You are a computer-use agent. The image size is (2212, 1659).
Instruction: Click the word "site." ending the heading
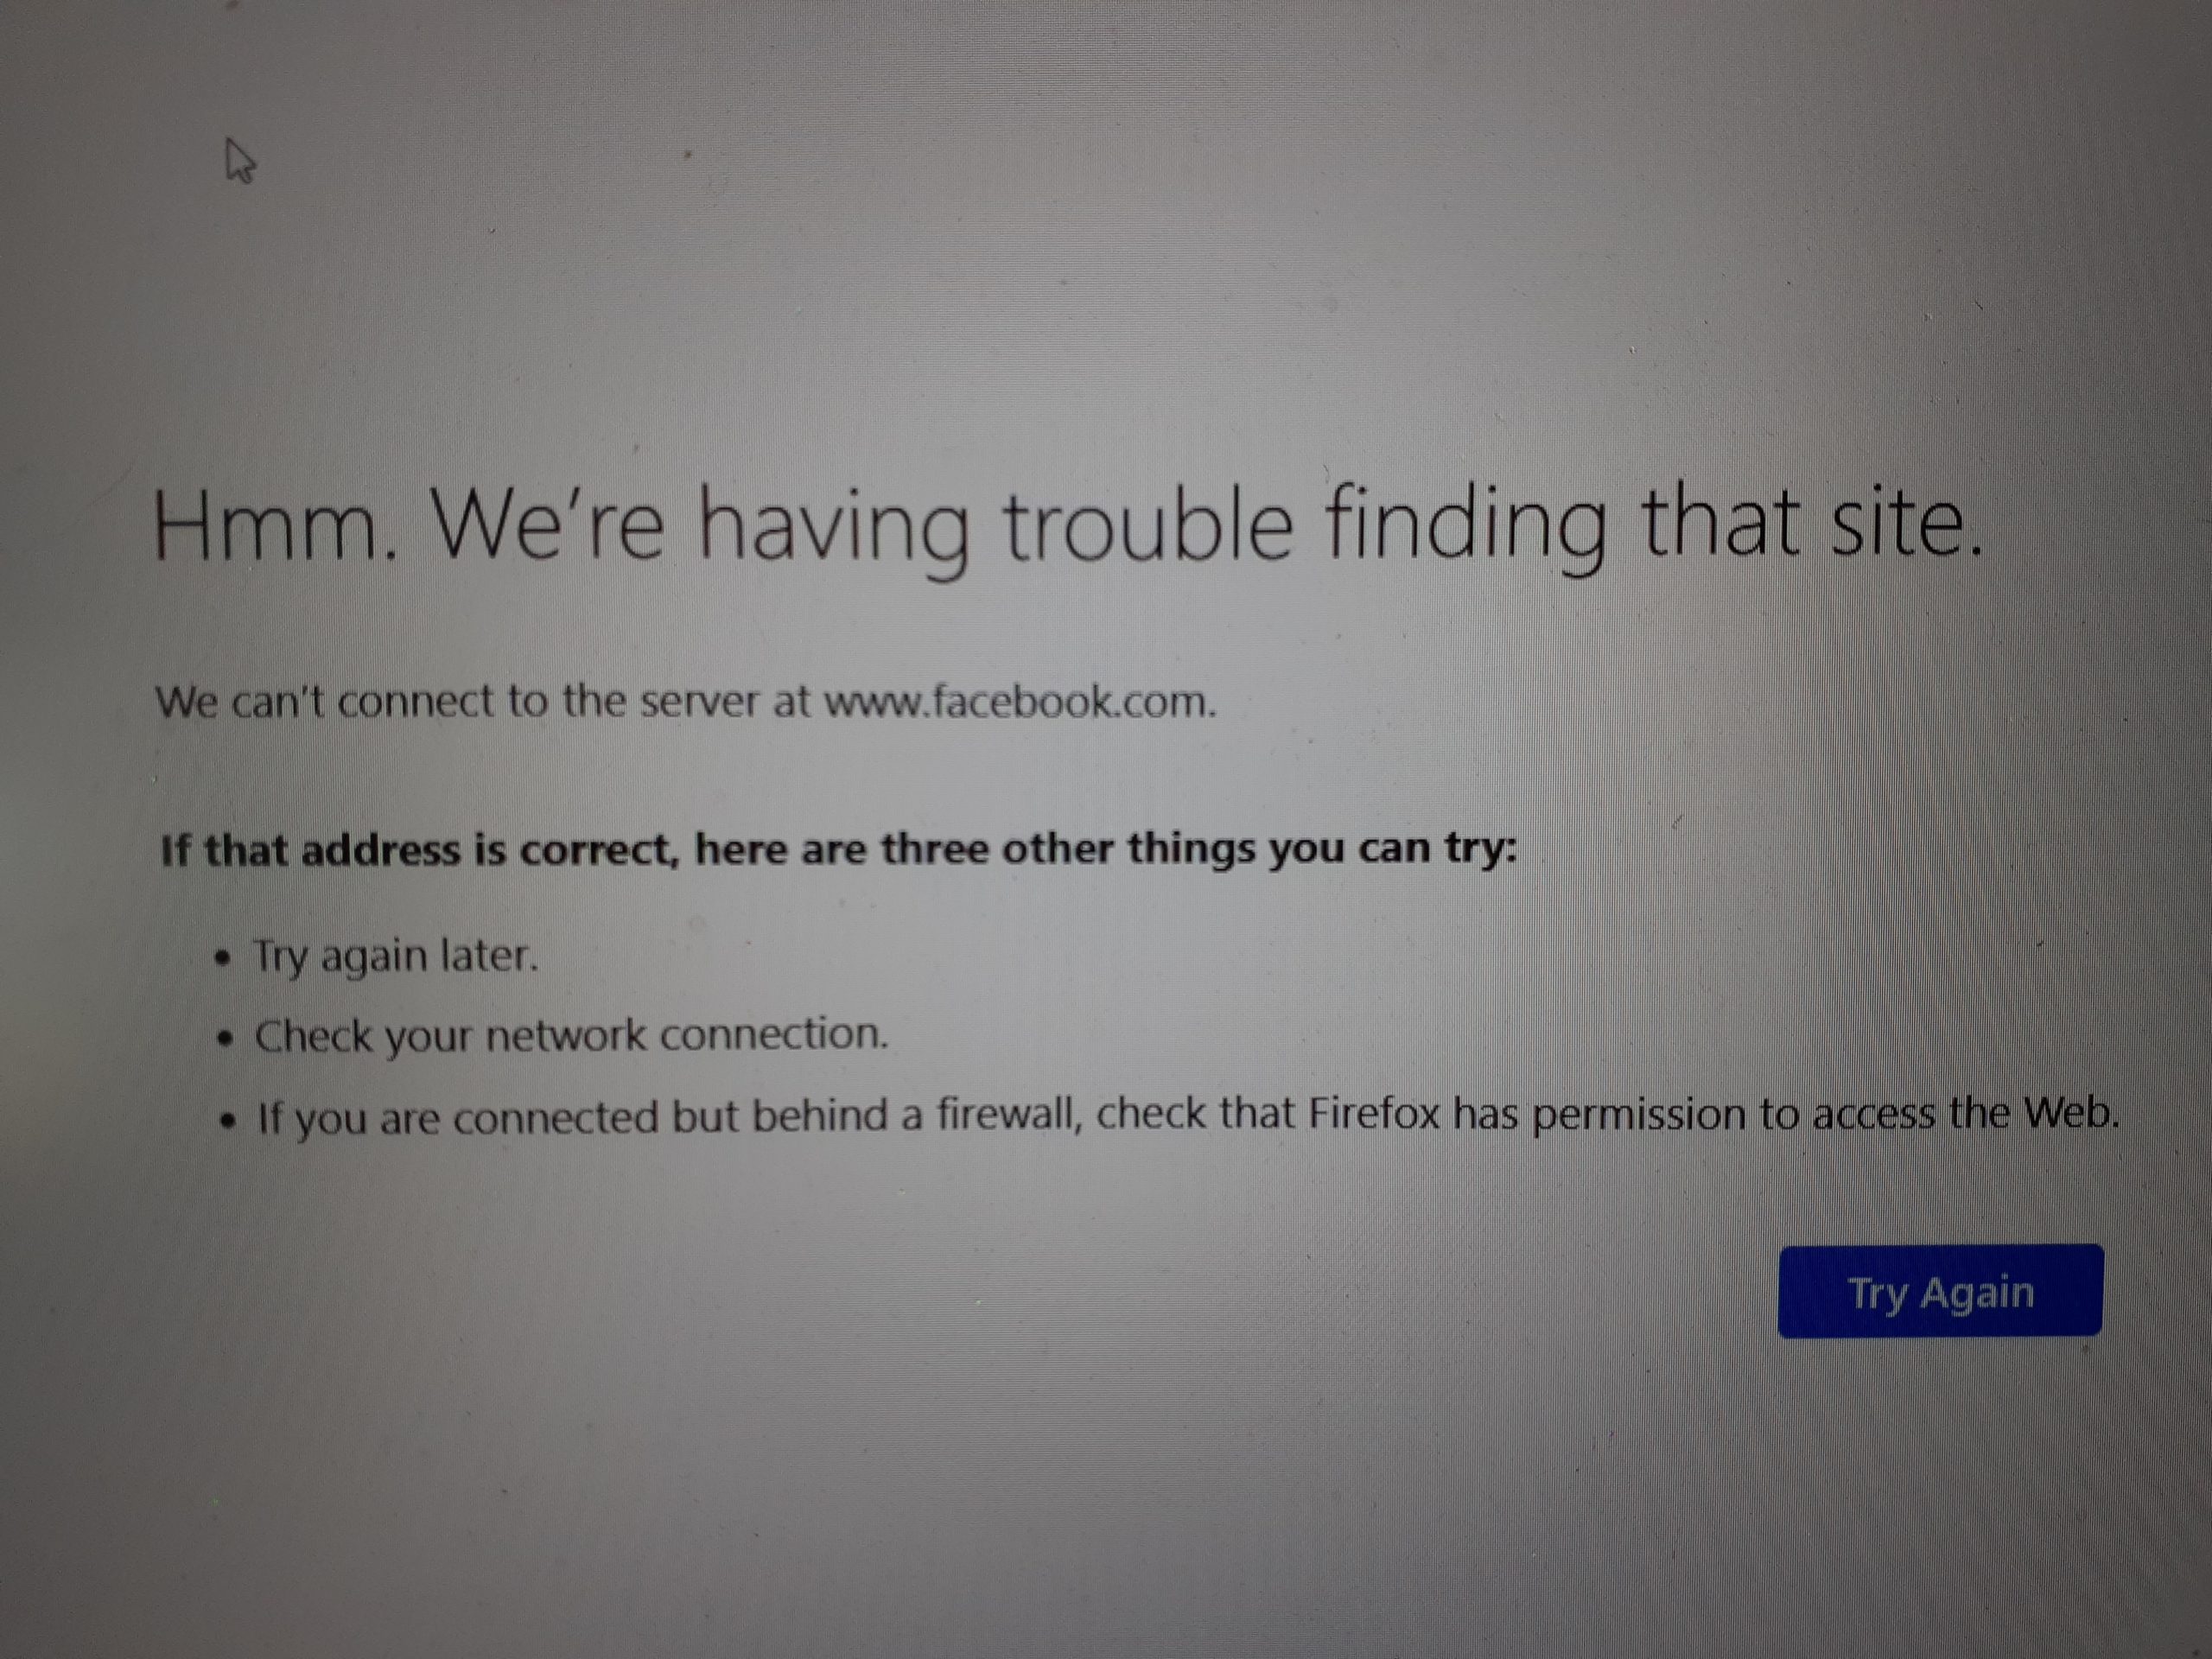(x=1905, y=523)
